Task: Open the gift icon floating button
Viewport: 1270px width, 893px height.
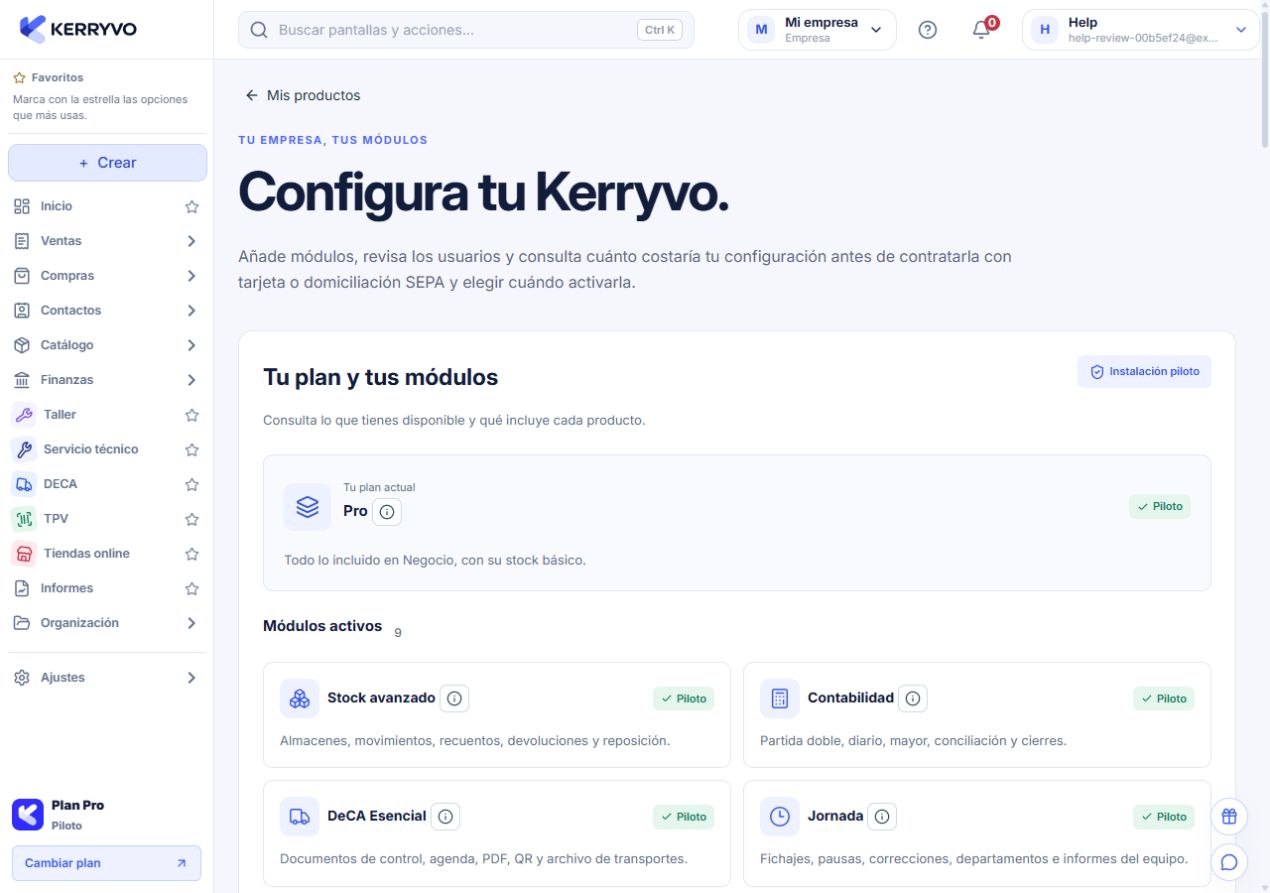Action: [x=1229, y=816]
